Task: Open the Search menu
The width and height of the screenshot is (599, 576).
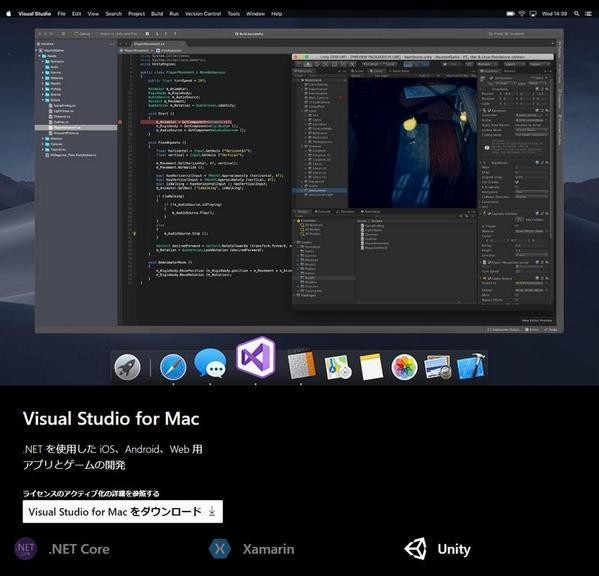Action: click(x=113, y=14)
